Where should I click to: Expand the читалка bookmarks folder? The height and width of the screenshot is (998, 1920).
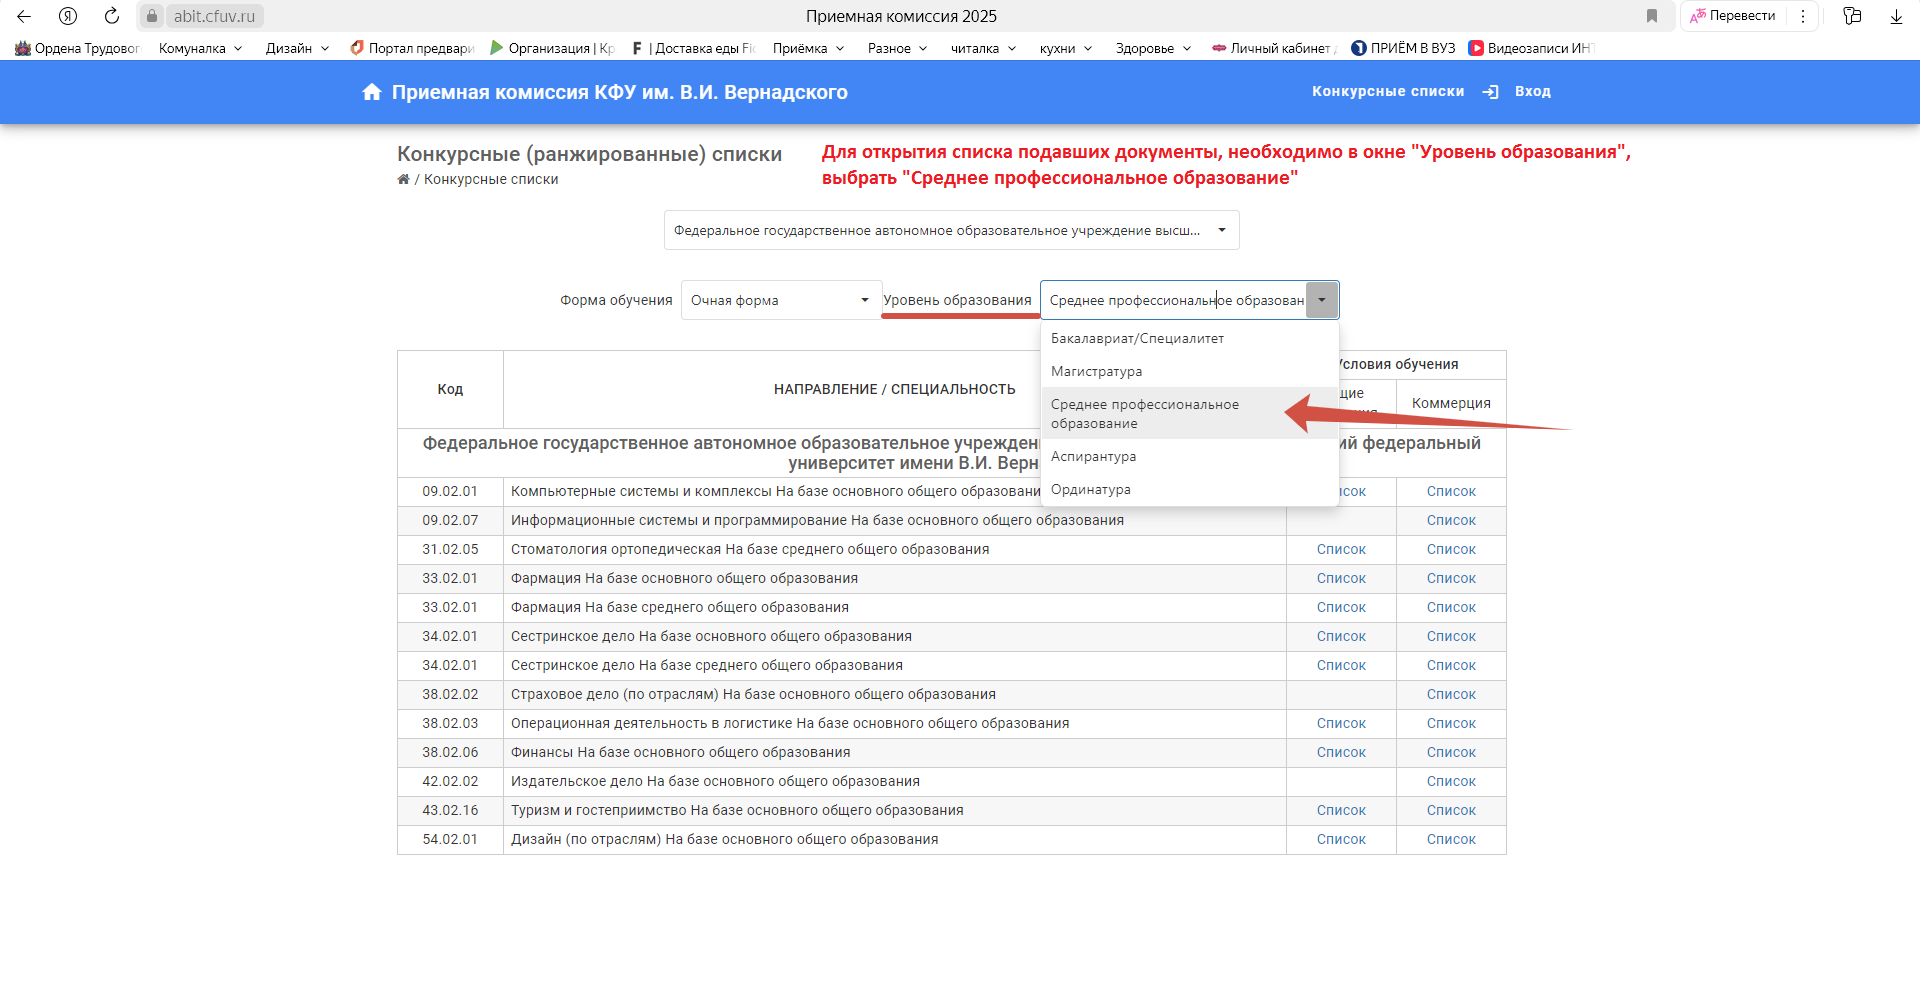(983, 48)
